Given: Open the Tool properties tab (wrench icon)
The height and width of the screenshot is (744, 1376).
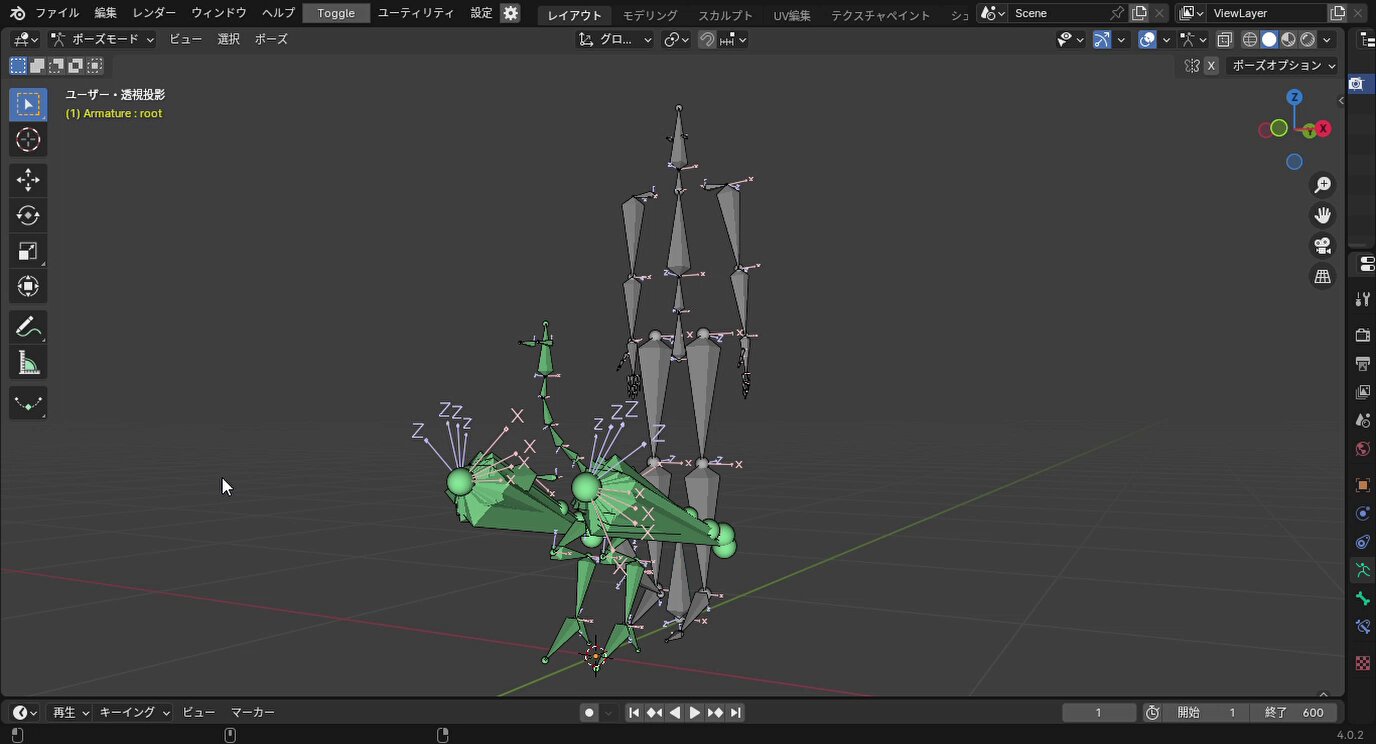Looking at the screenshot, I should click(1362, 300).
